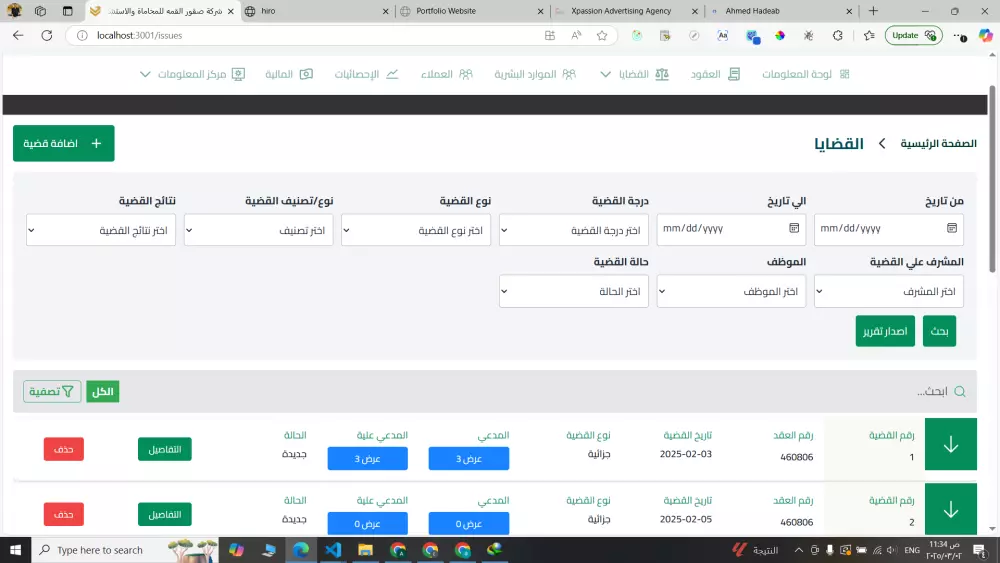Click the browser back arrow
1000x563 pixels.
click(18, 36)
